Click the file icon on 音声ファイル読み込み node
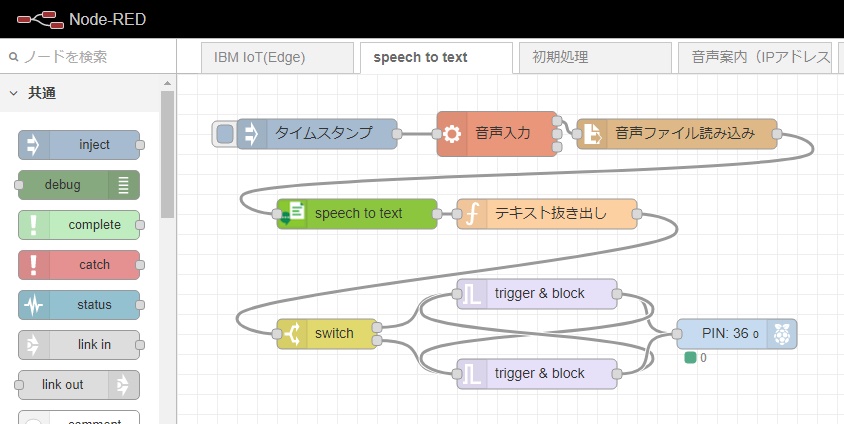The width and height of the screenshot is (844, 424). point(593,134)
